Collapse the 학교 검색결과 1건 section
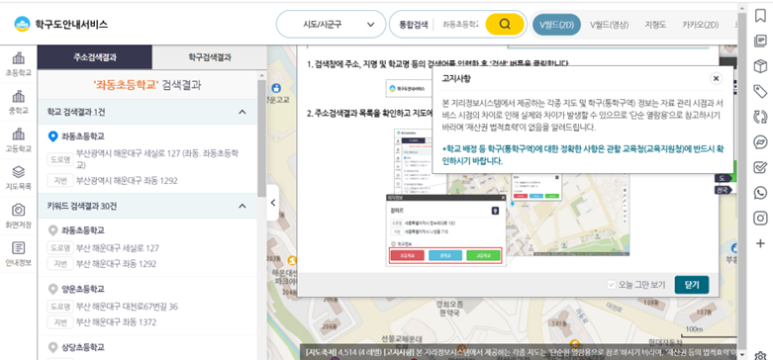 [x=242, y=112]
